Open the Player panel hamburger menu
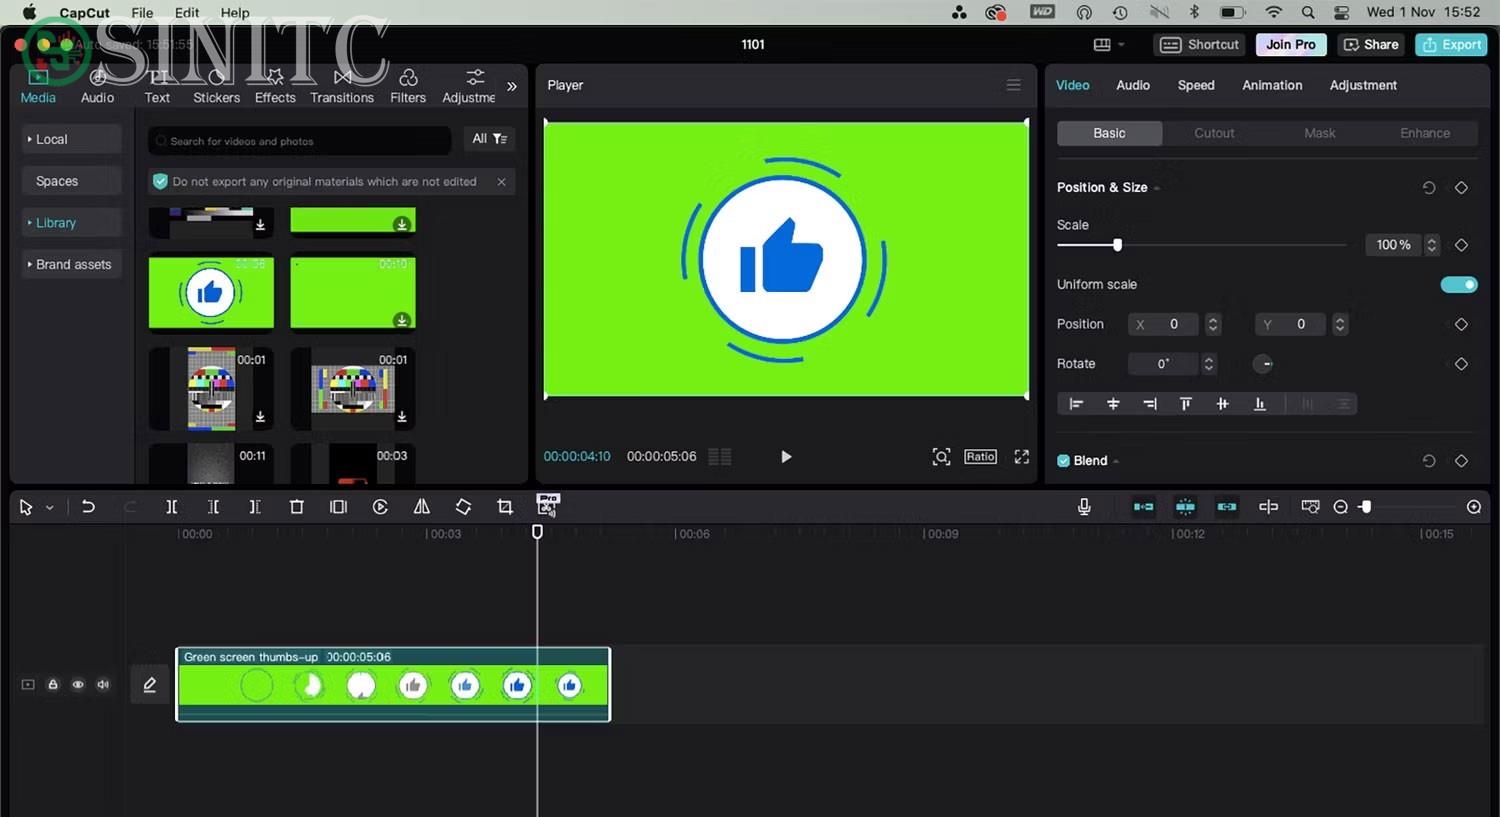Viewport: 1500px width, 817px height. click(x=1013, y=85)
